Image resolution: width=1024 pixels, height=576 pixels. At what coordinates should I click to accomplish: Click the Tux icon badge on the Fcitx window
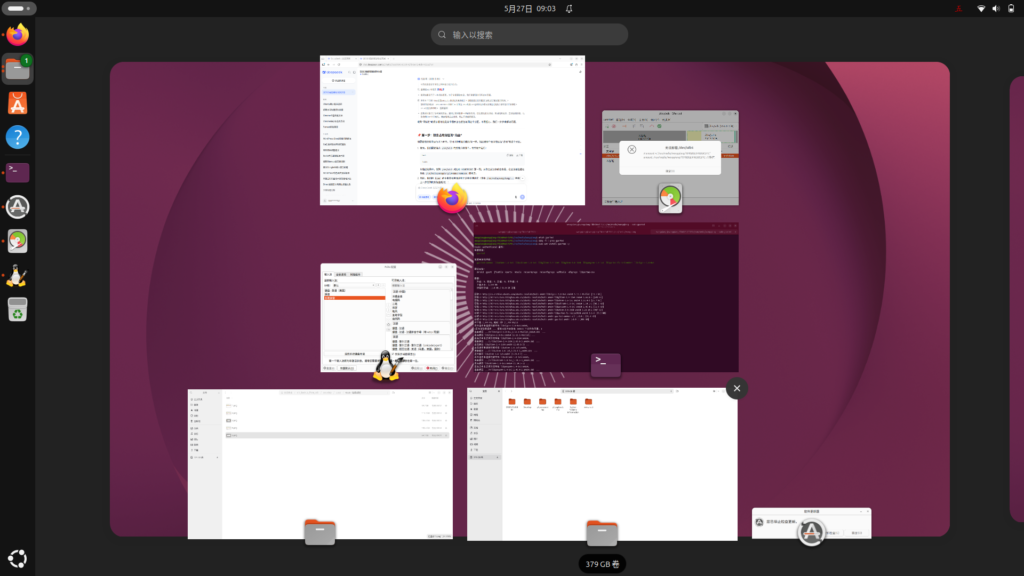[387, 365]
